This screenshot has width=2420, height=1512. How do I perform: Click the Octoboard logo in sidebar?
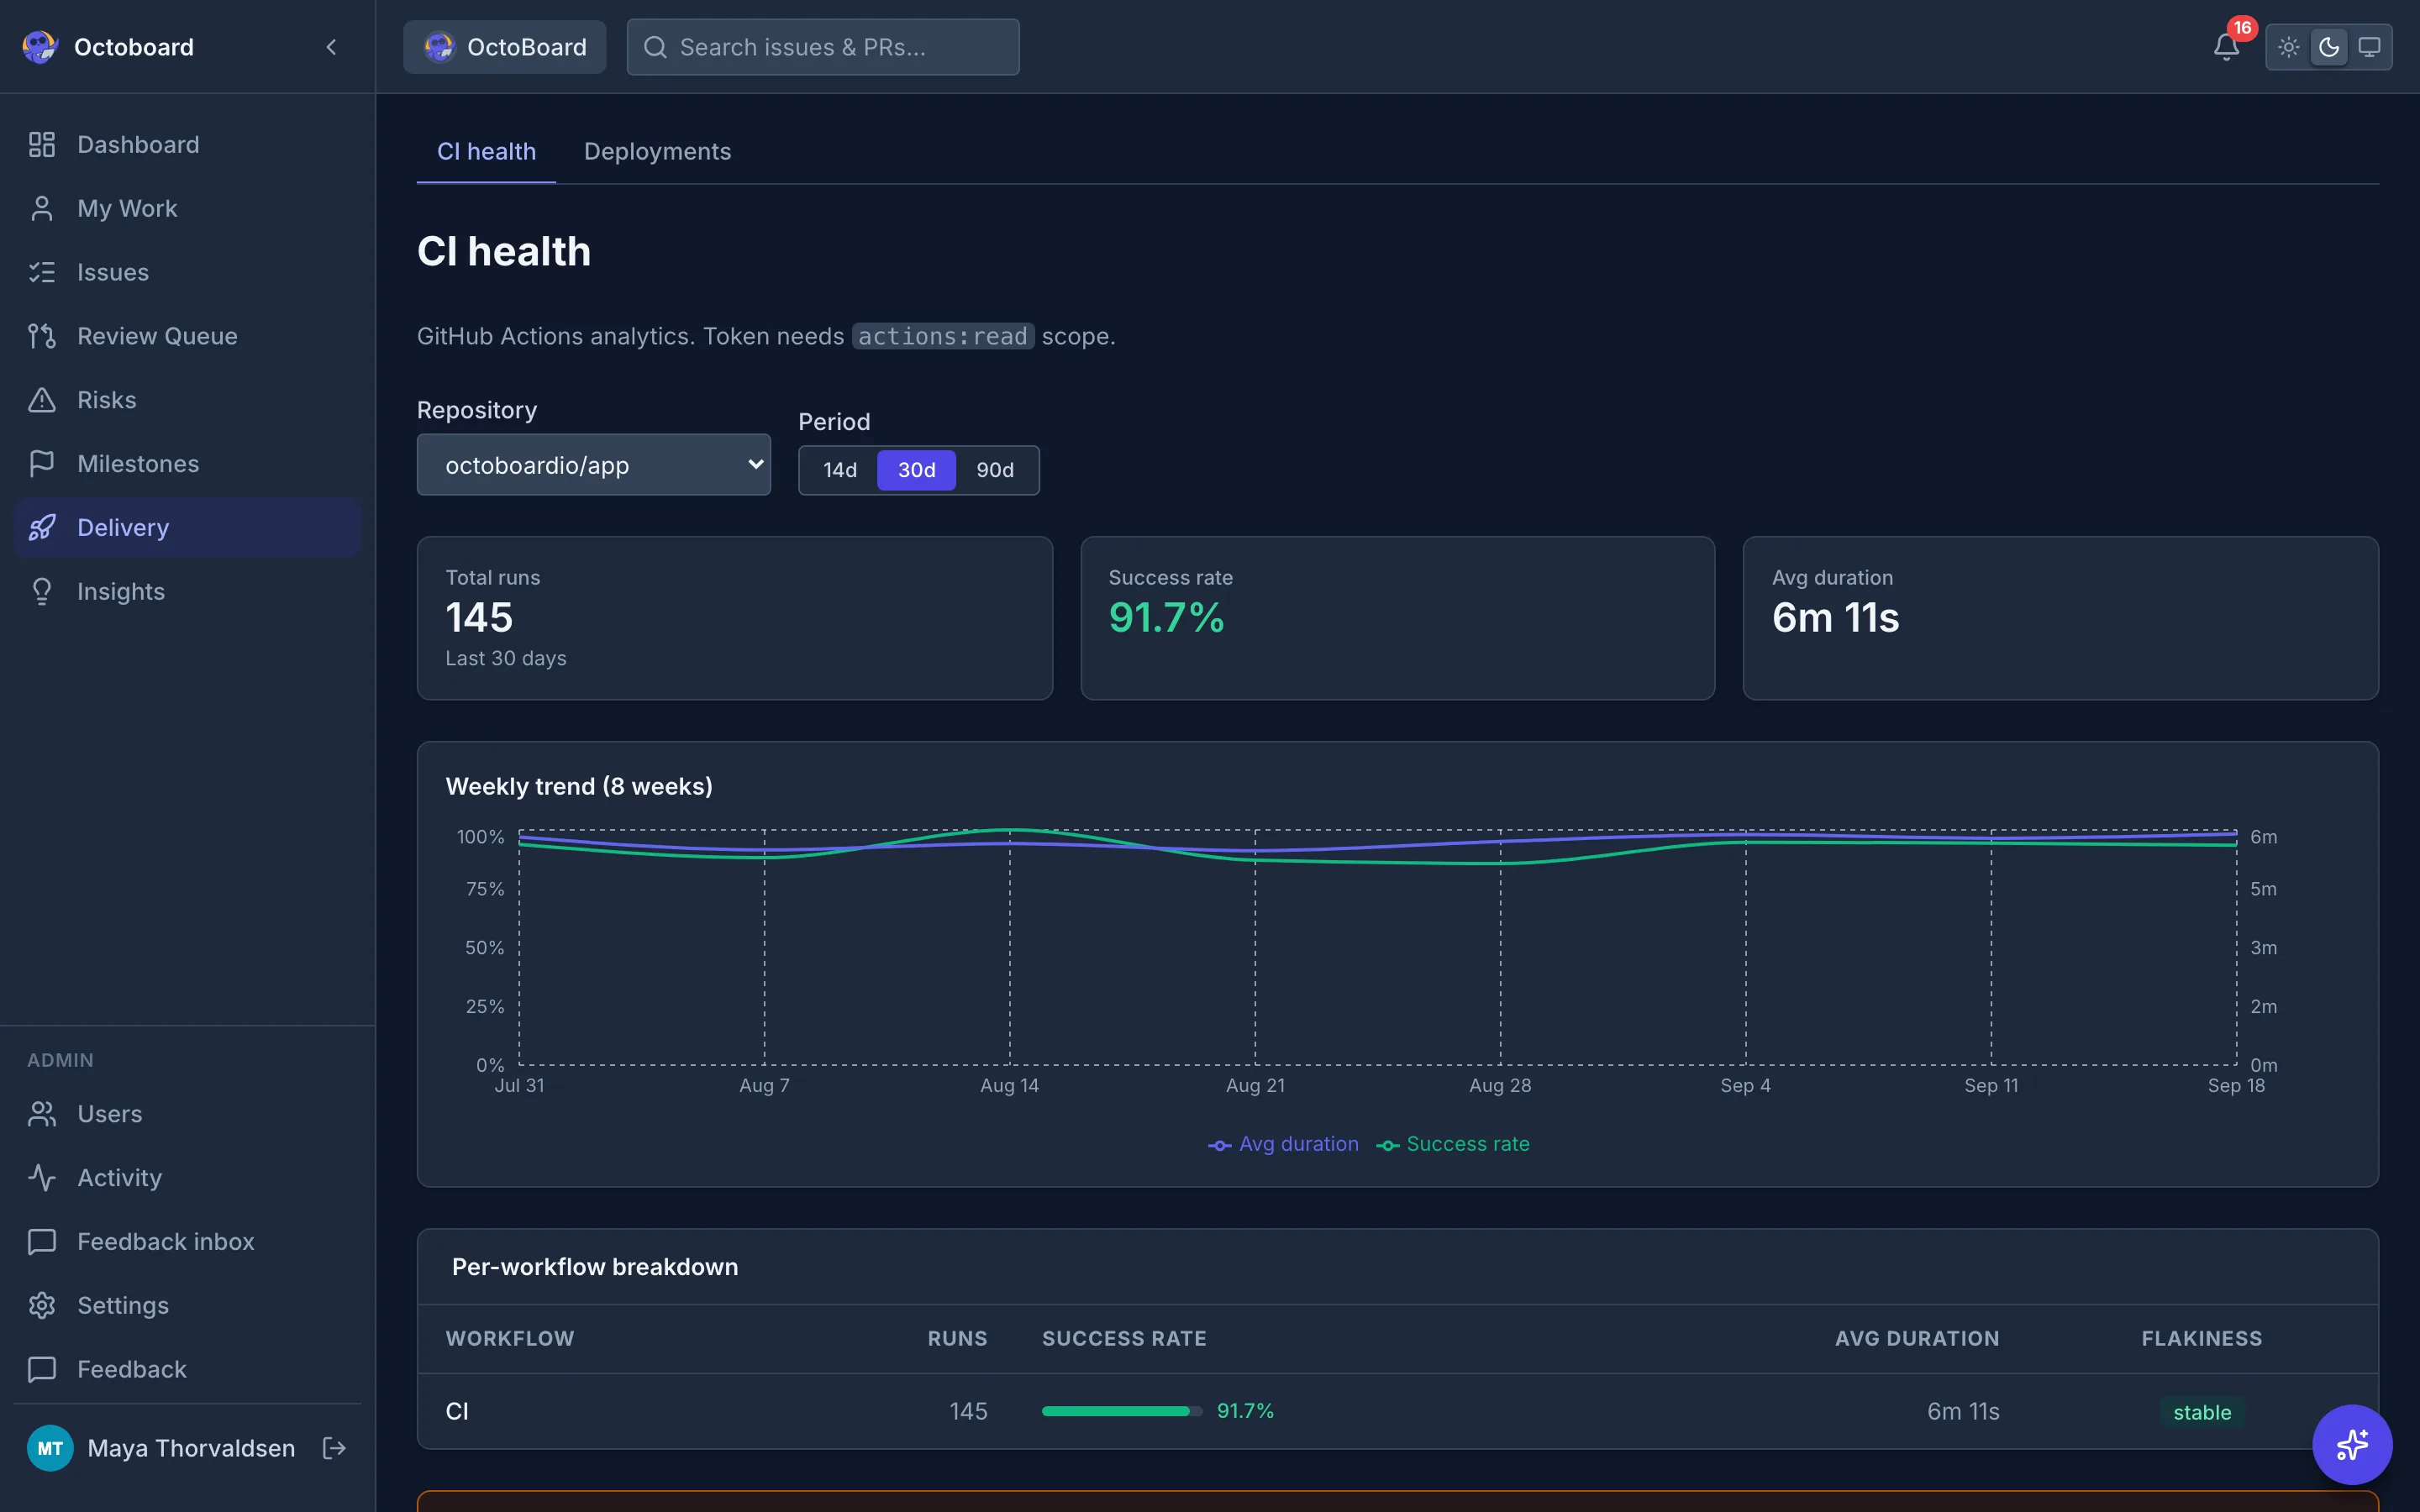point(40,47)
